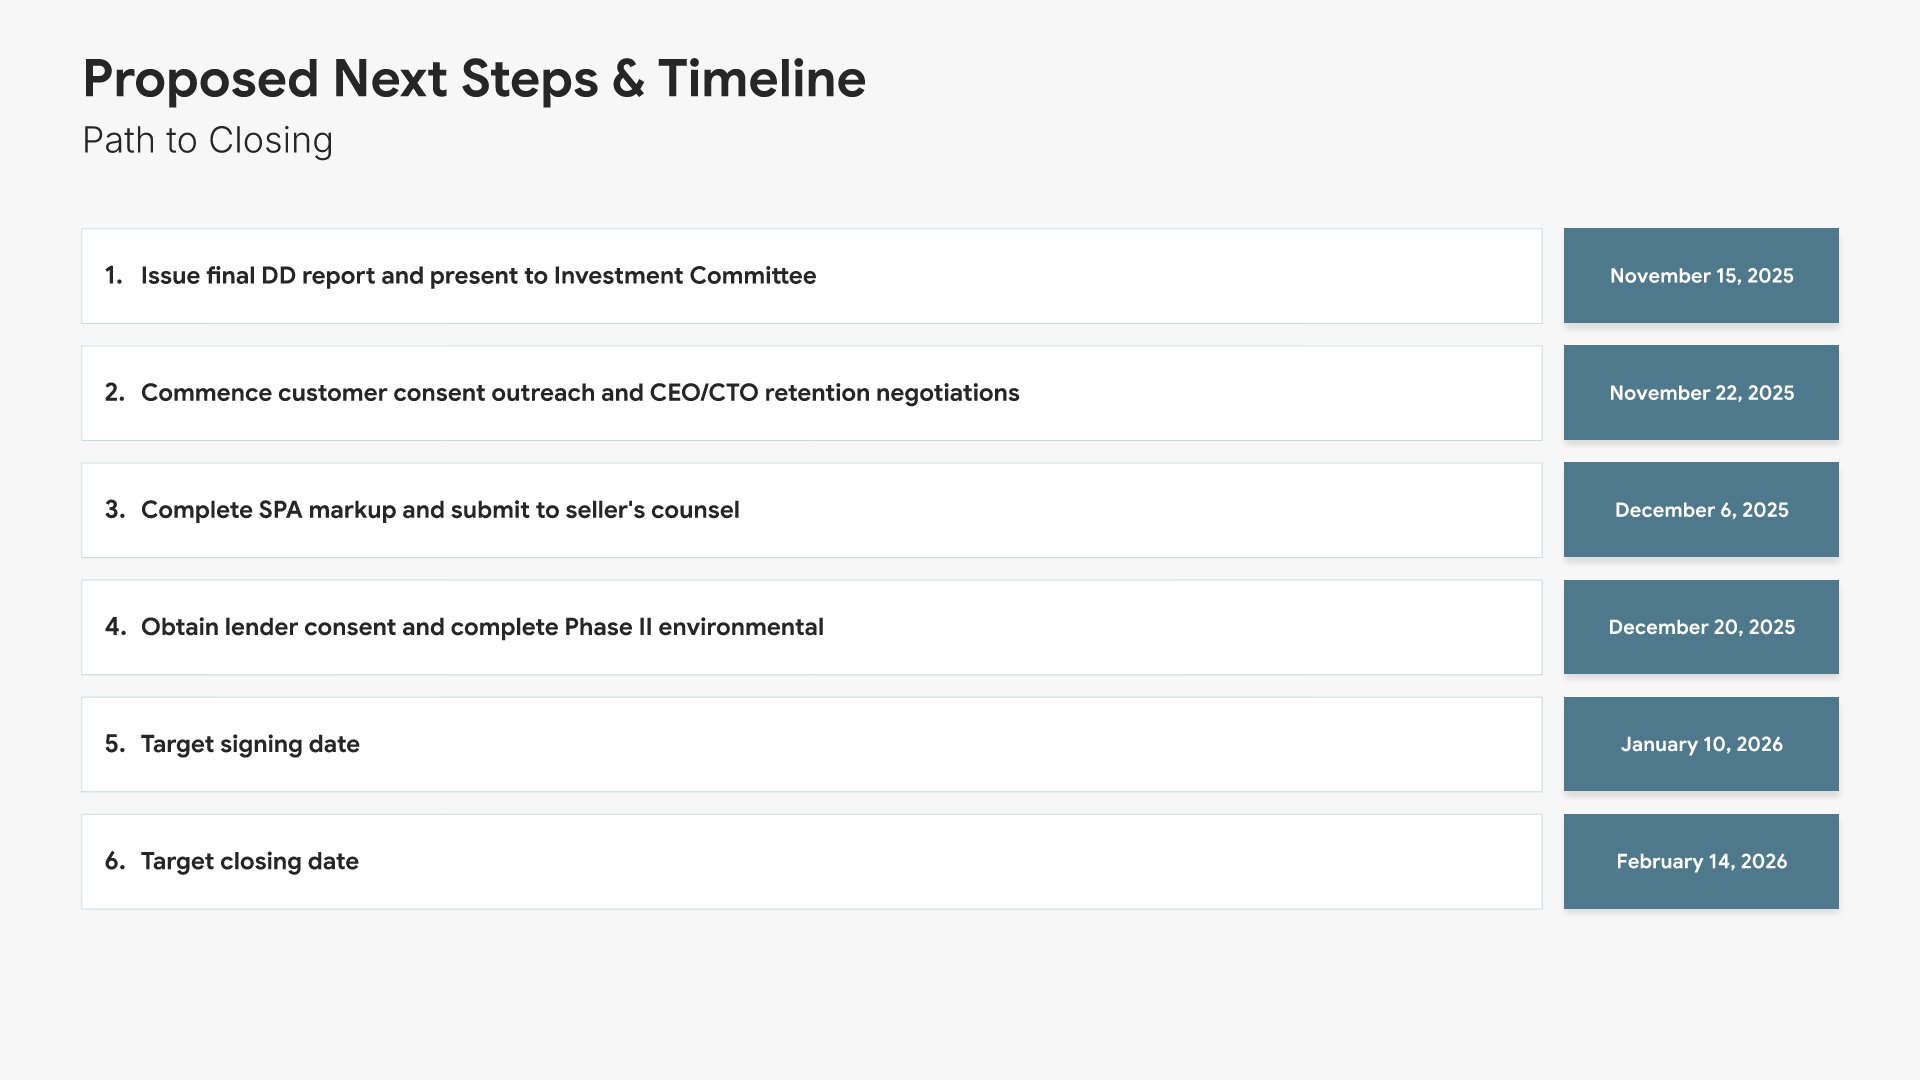Select the December 6, 2025 date box
Viewport: 1920px width, 1080px height.
[x=1701, y=510]
